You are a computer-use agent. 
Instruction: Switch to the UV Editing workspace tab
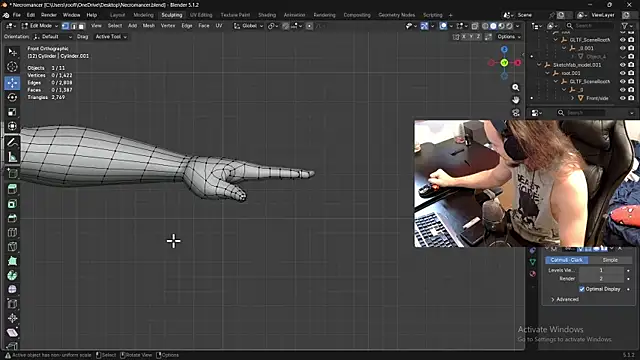(201, 15)
